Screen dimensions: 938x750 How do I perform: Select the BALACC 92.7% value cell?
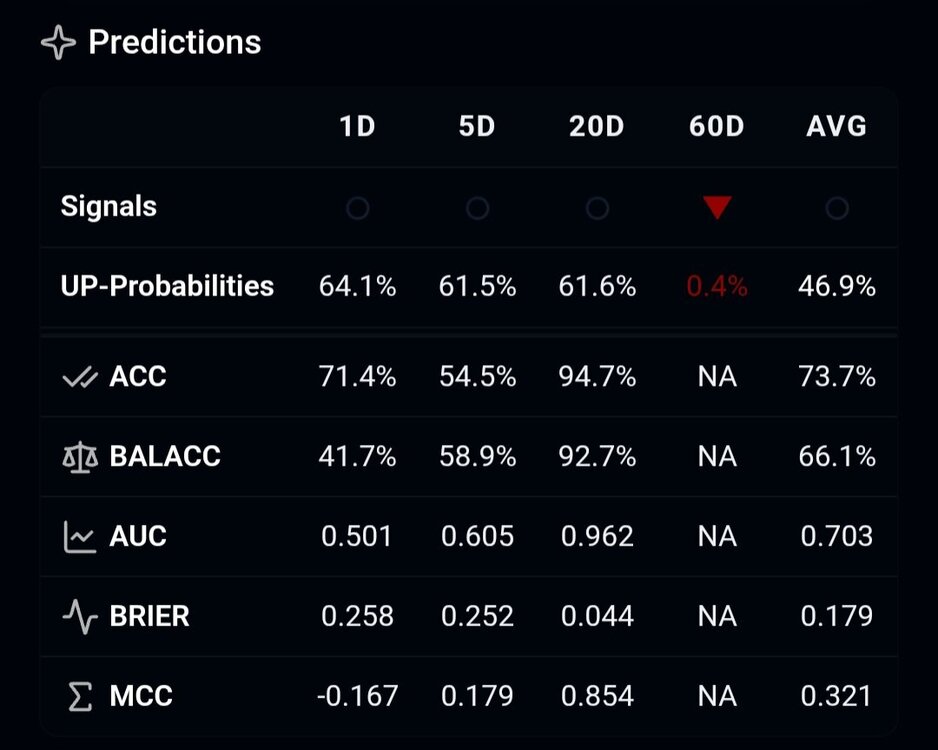click(597, 457)
